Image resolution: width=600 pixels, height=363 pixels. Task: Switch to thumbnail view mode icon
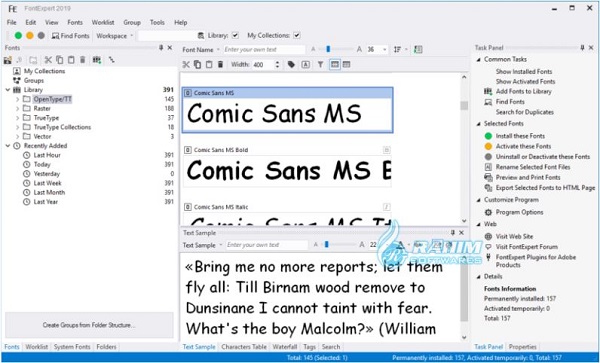[x=335, y=65]
